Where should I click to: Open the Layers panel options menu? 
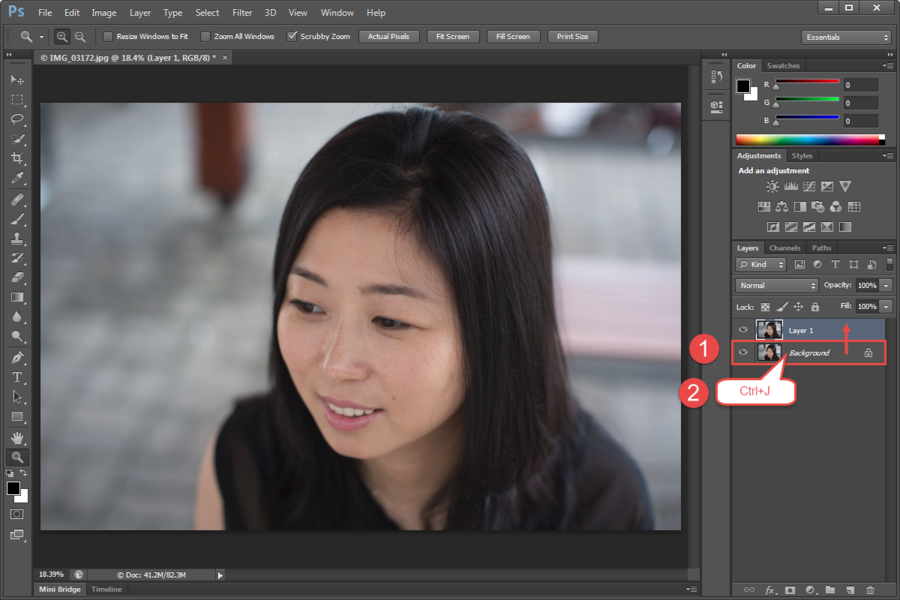(887, 248)
